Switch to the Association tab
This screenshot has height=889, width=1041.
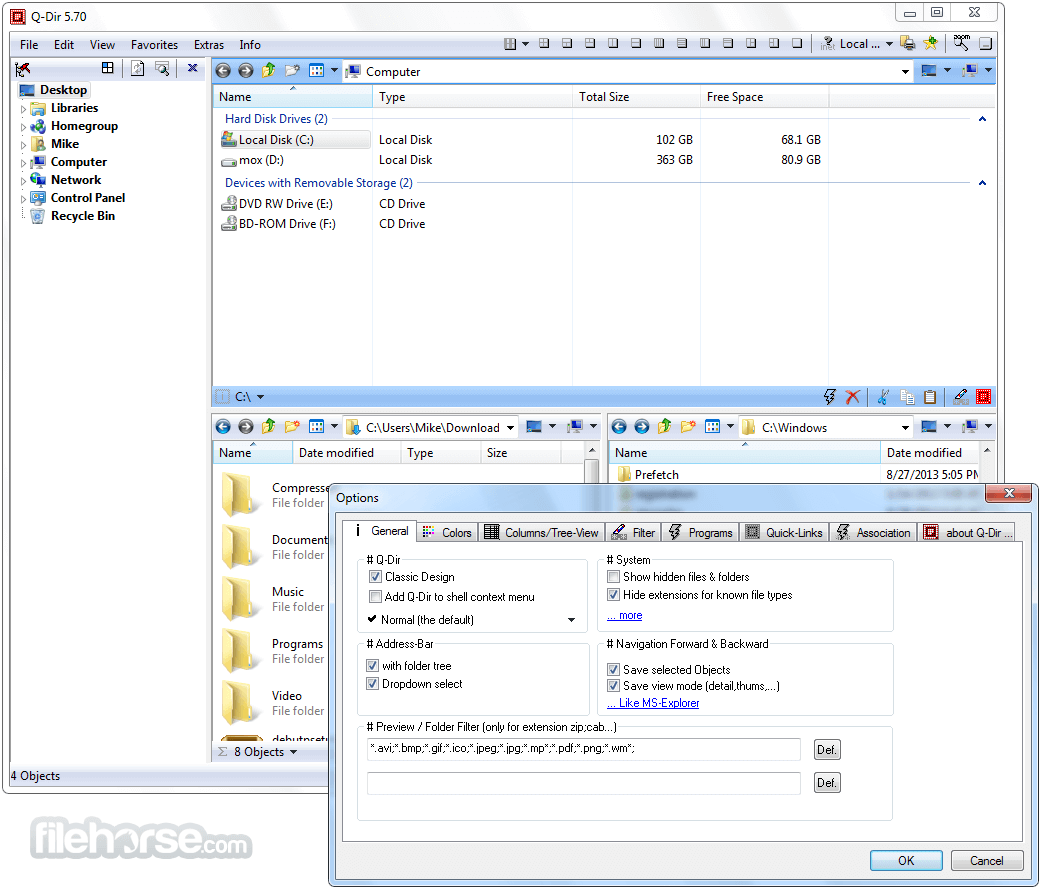click(x=874, y=532)
